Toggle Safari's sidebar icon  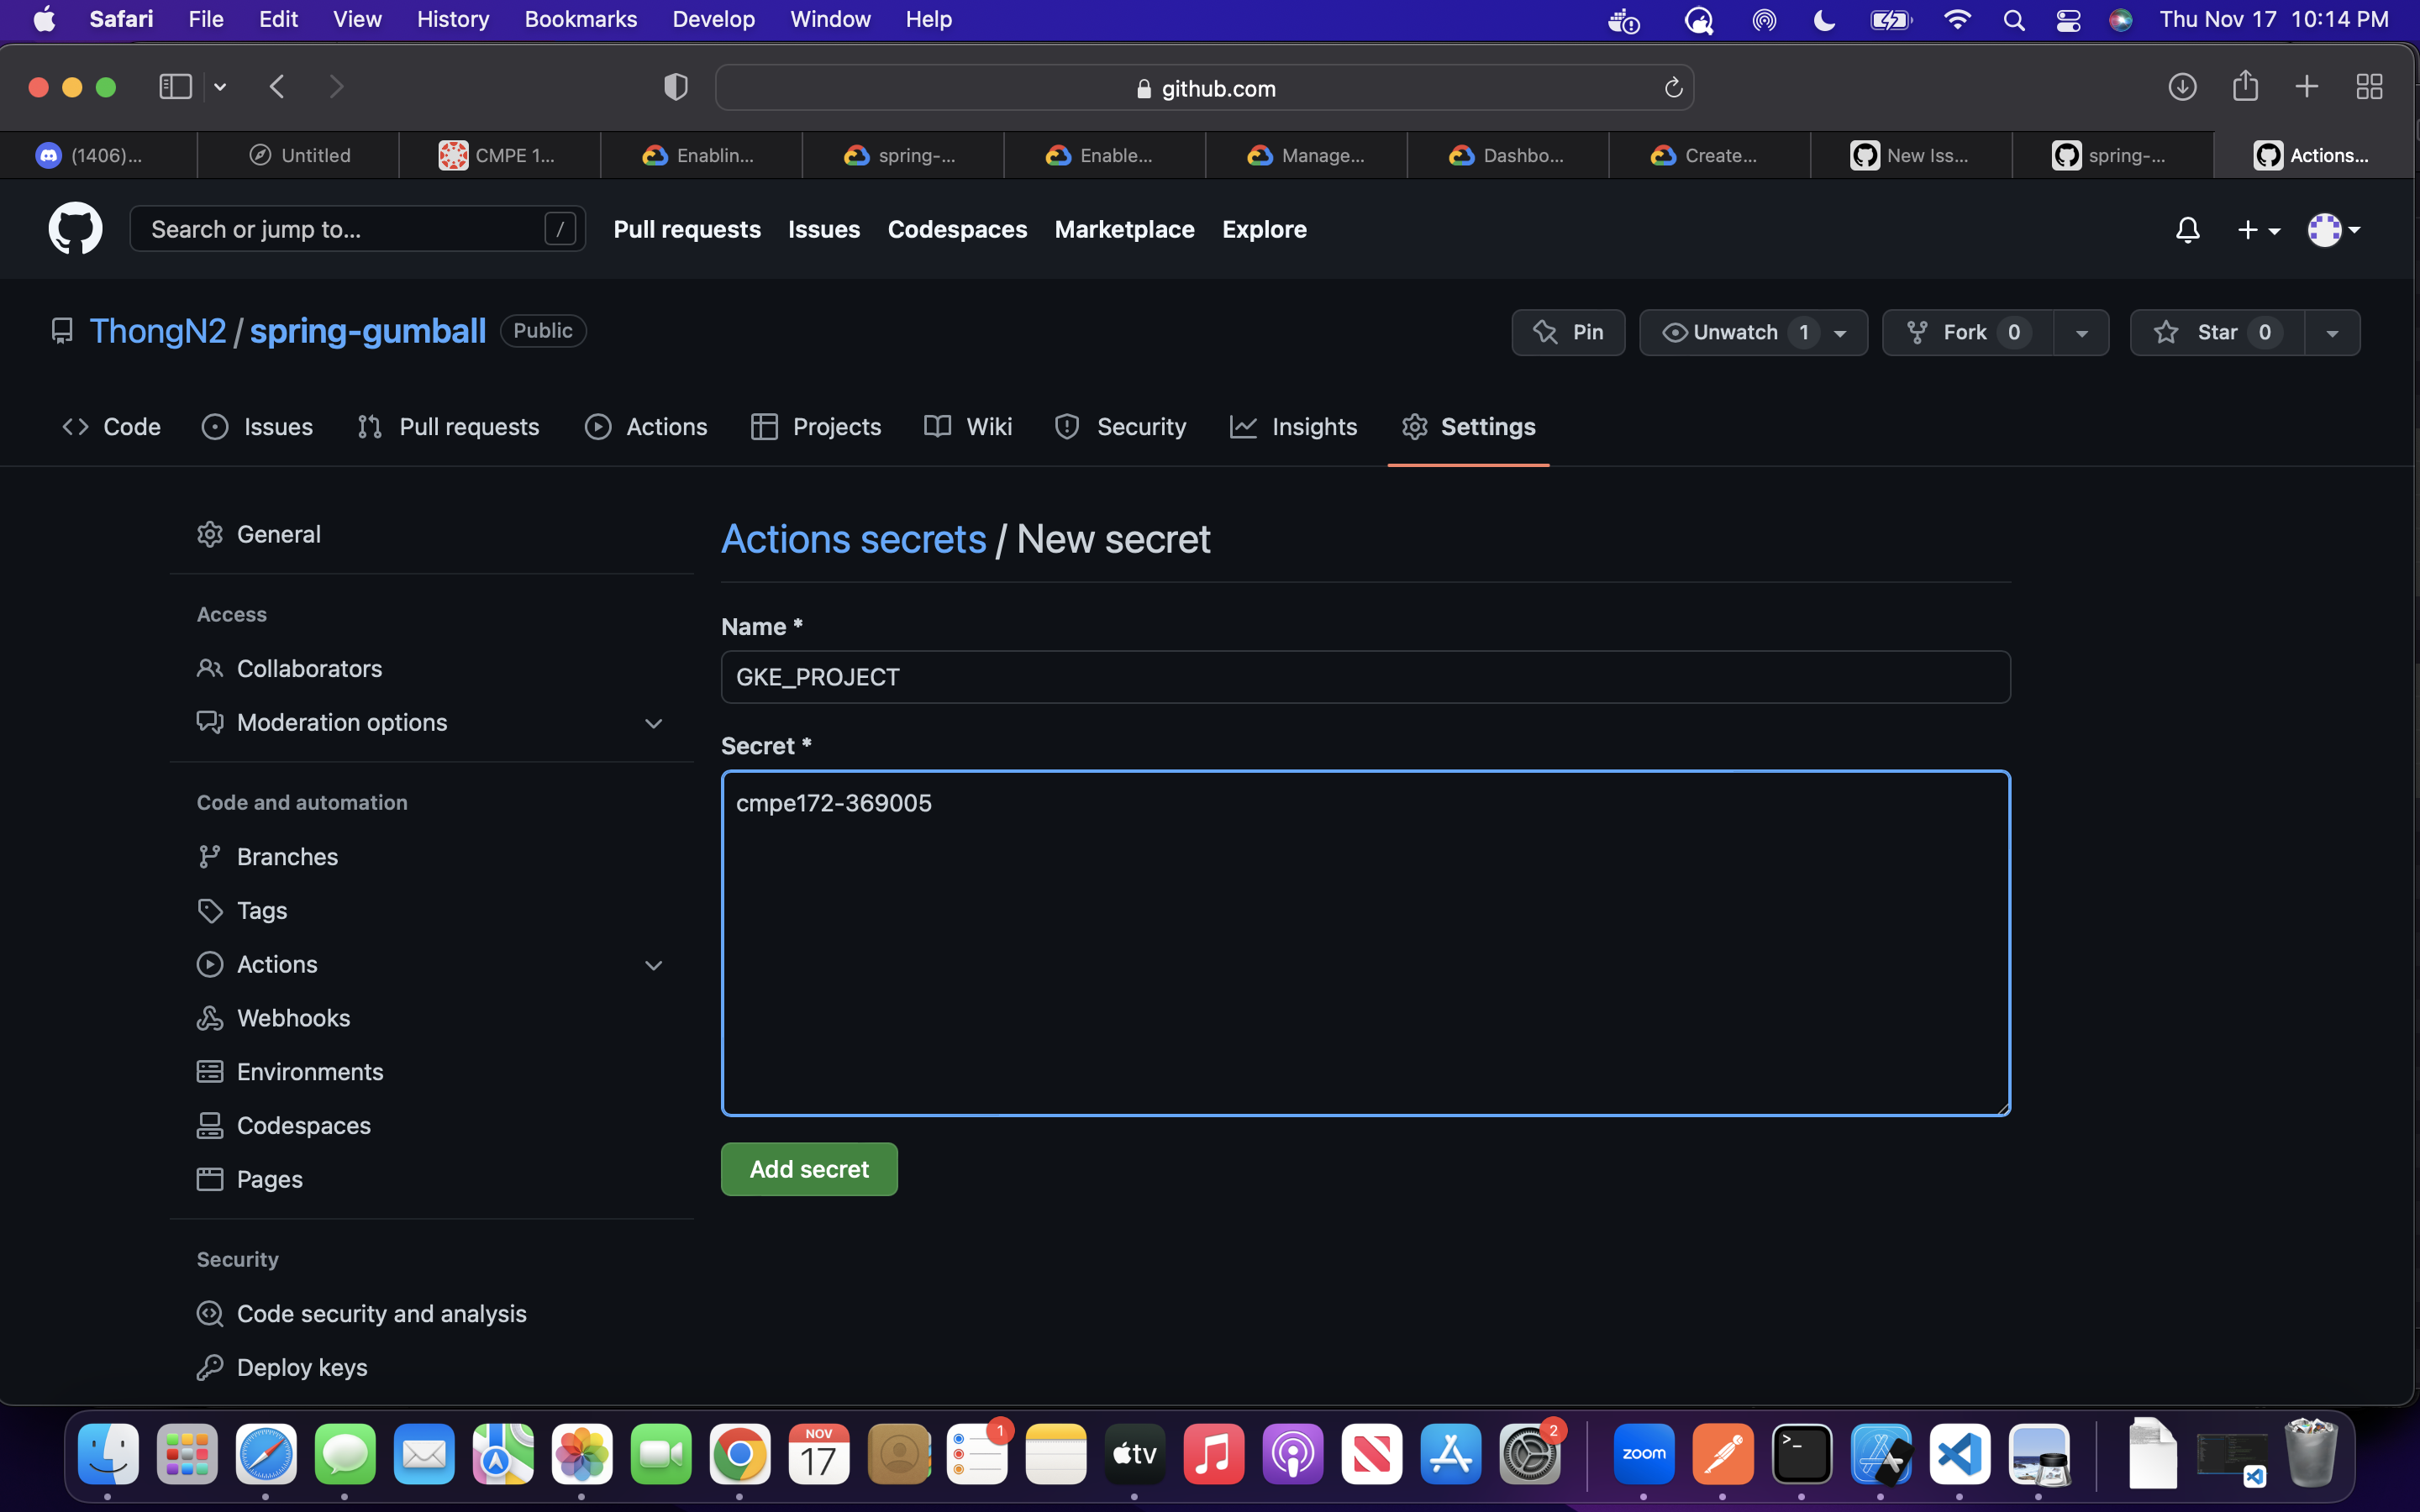pyautogui.click(x=176, y=87)
